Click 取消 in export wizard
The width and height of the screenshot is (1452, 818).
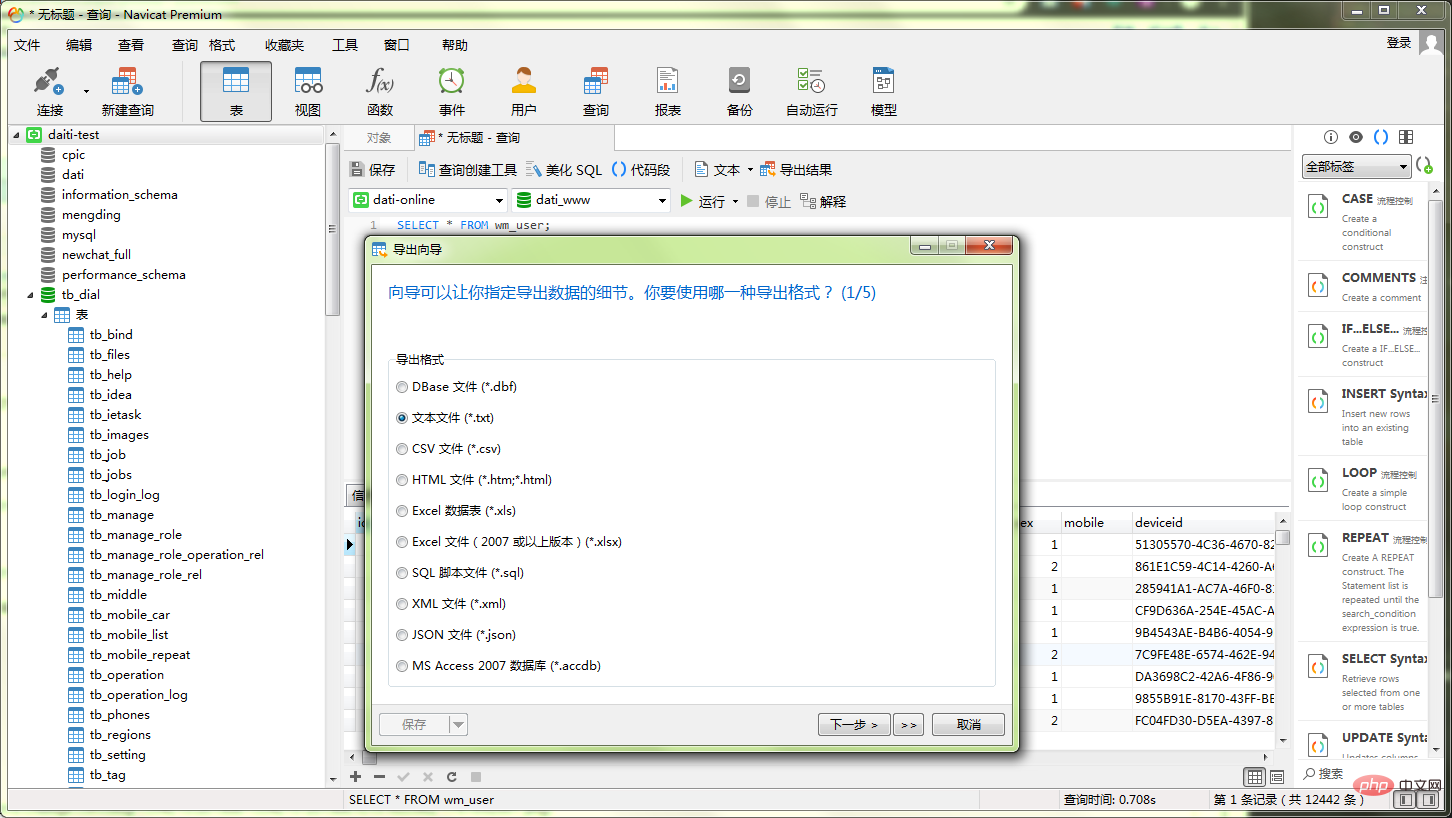tap(968, 725)
